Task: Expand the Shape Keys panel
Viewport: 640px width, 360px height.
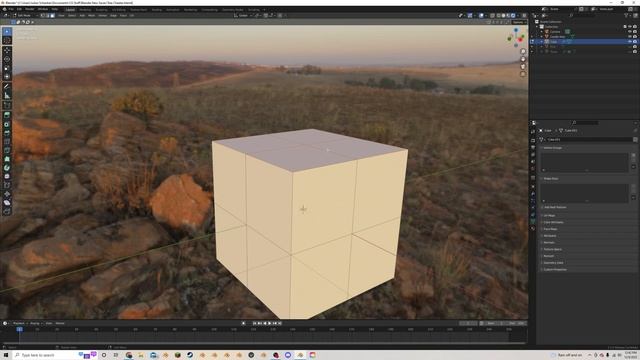Action: tap(551, 179)
